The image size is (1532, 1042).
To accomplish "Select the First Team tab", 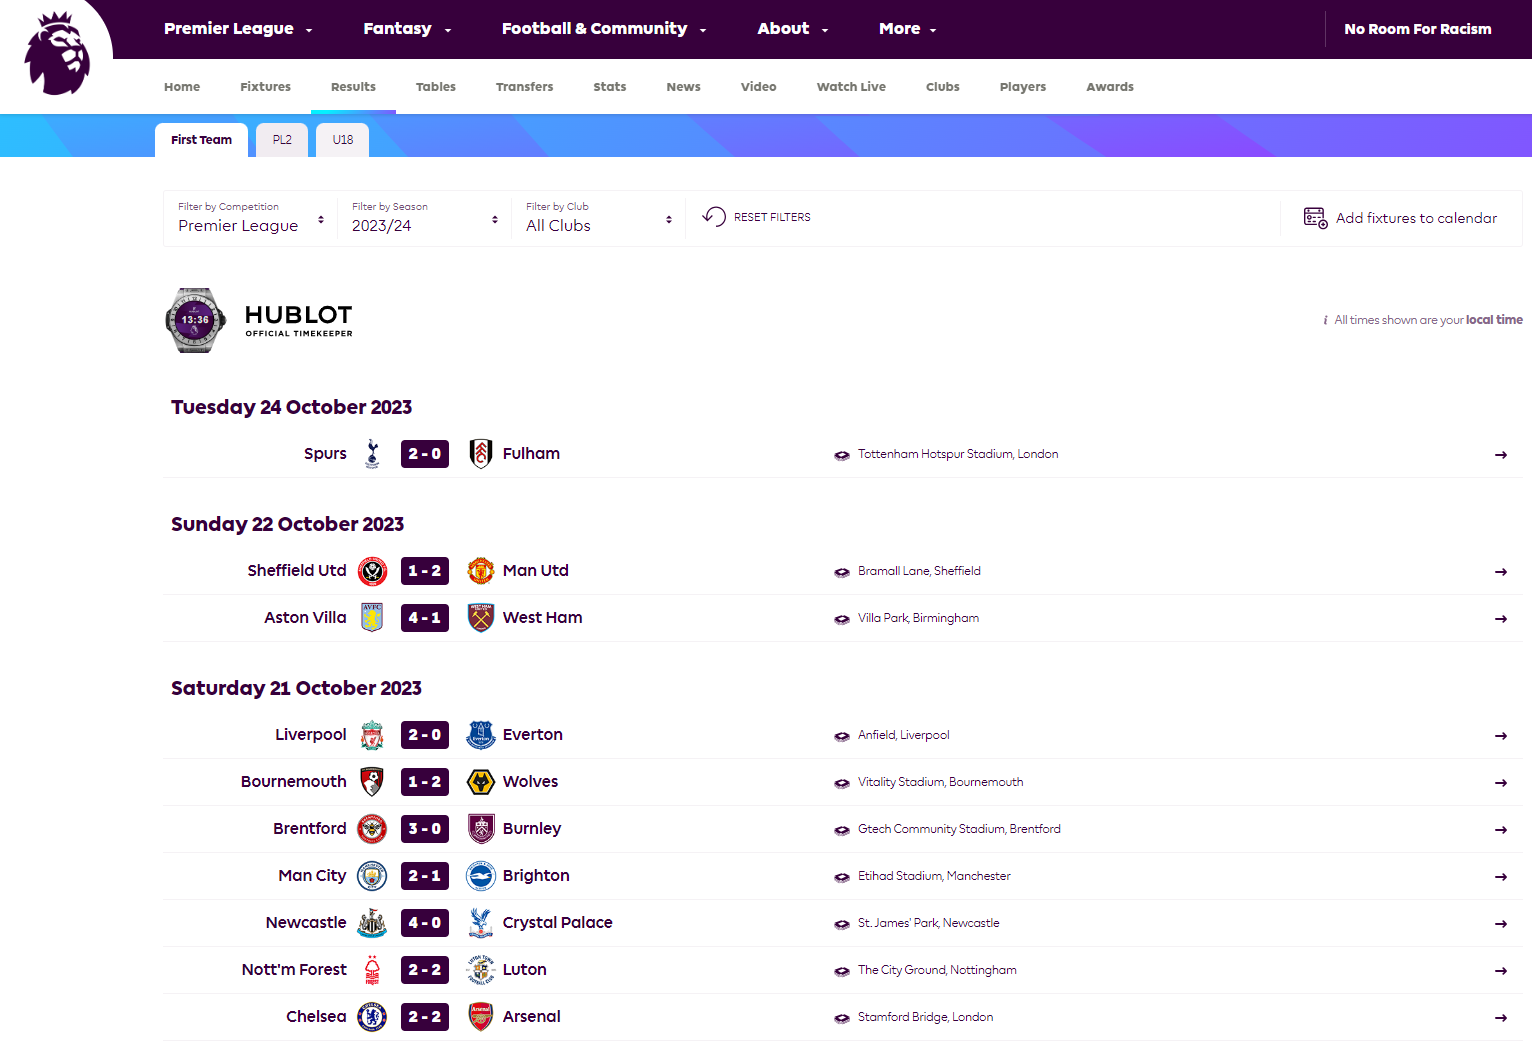I will pyautogui.click(x=201, y=140).
